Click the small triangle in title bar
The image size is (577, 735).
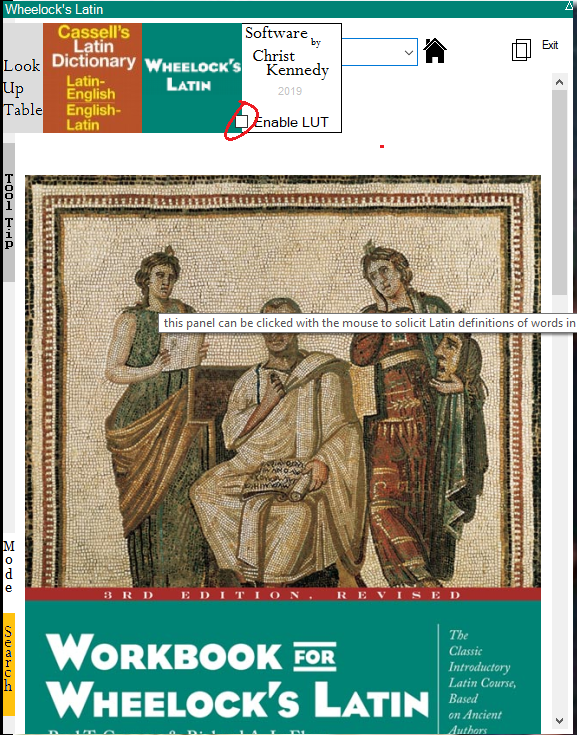569,6
